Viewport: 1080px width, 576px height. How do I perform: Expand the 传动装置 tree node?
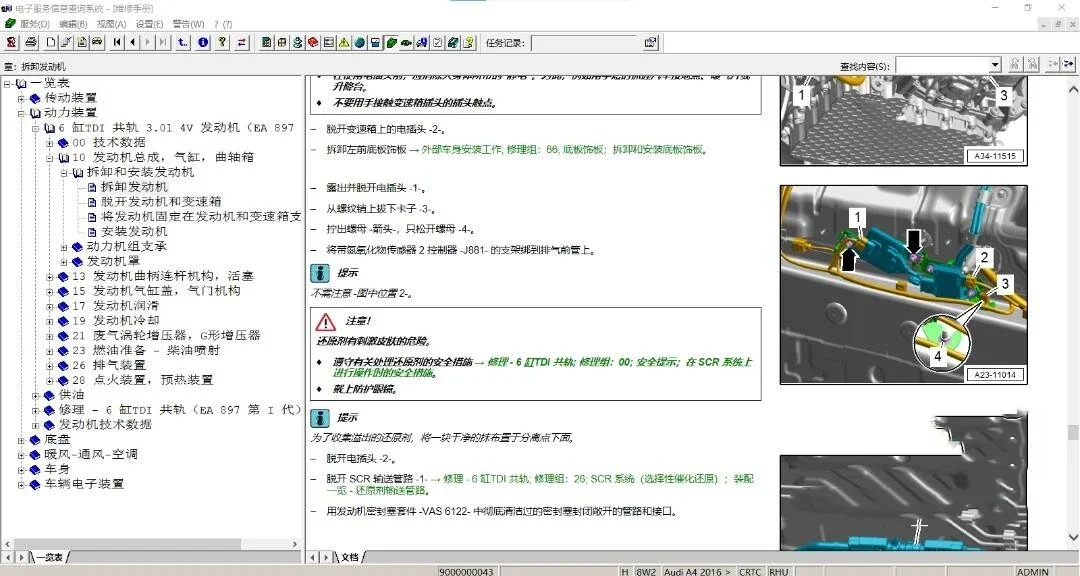tap(21, 99)
